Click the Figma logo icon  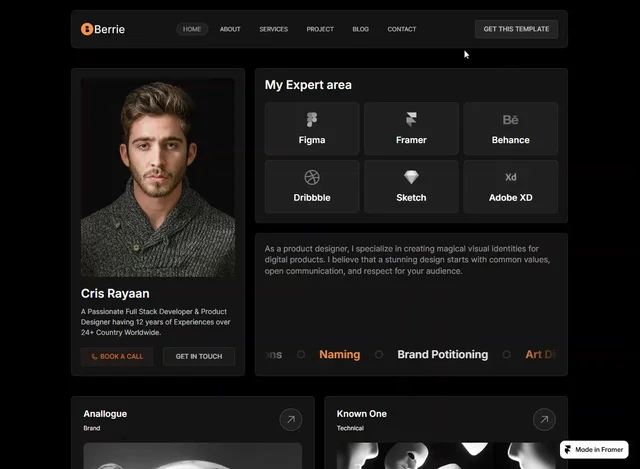(312, 120)
